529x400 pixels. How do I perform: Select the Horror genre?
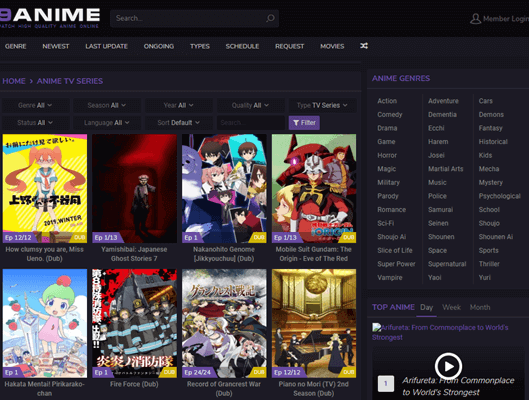click(x=387, y=155)
